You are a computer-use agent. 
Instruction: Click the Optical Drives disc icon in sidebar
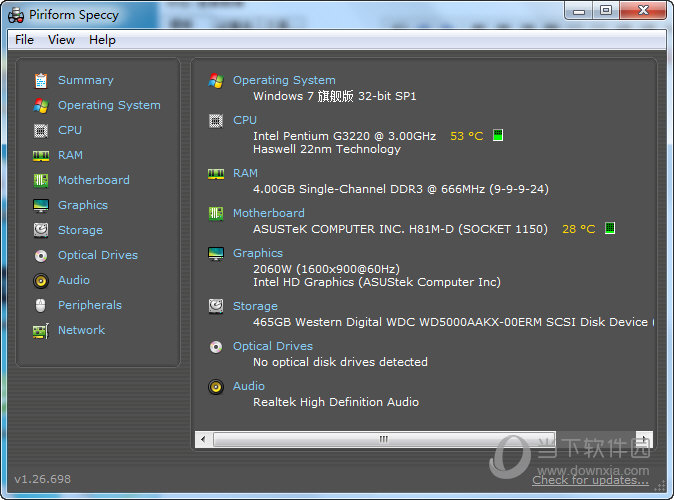[x=41, y=256]
